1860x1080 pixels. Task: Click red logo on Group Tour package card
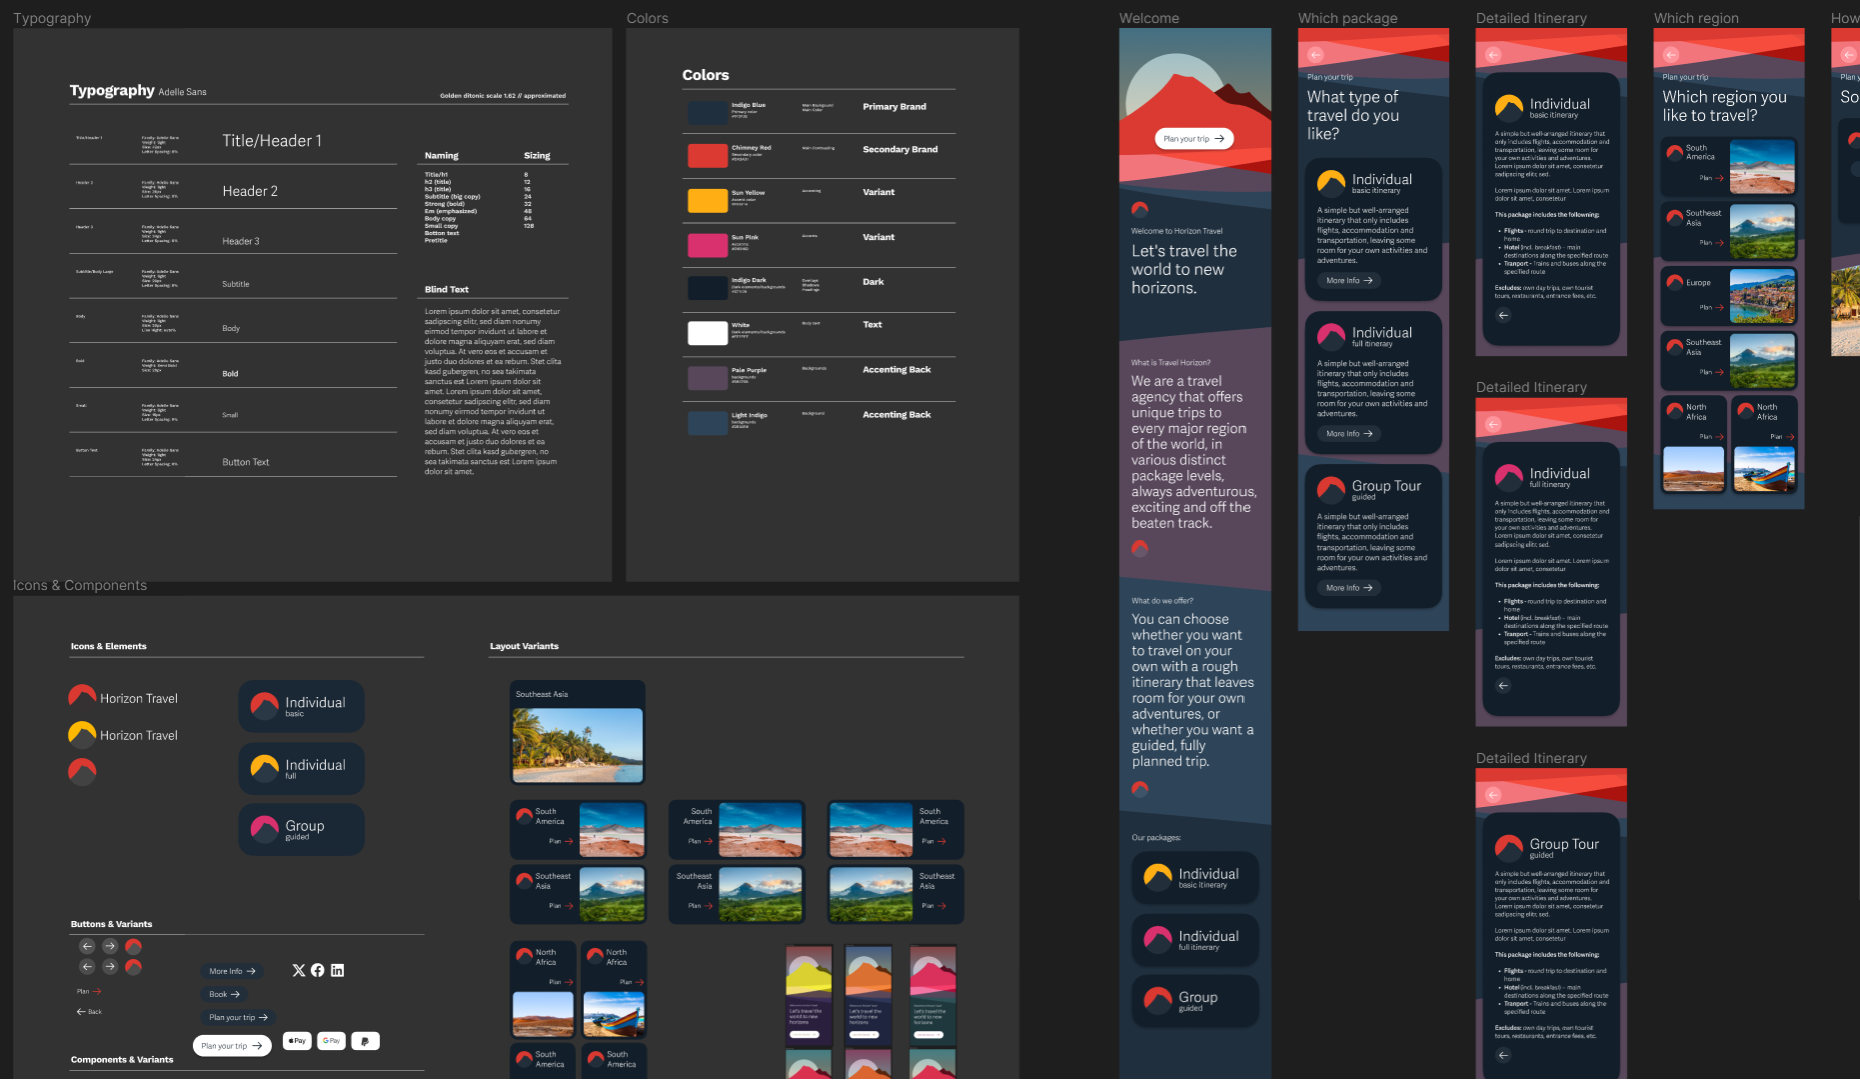point(1331,489)
